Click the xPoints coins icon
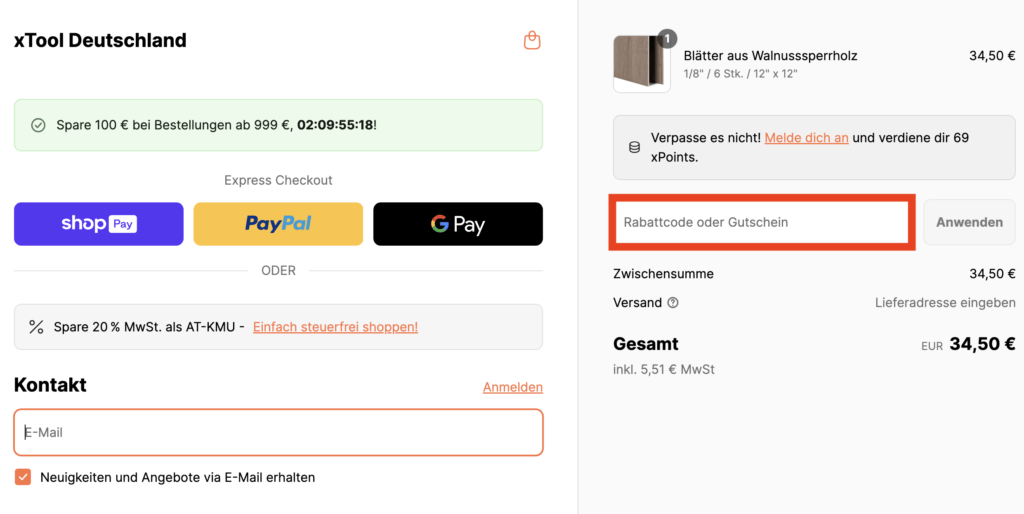 (x=634, y=148)
